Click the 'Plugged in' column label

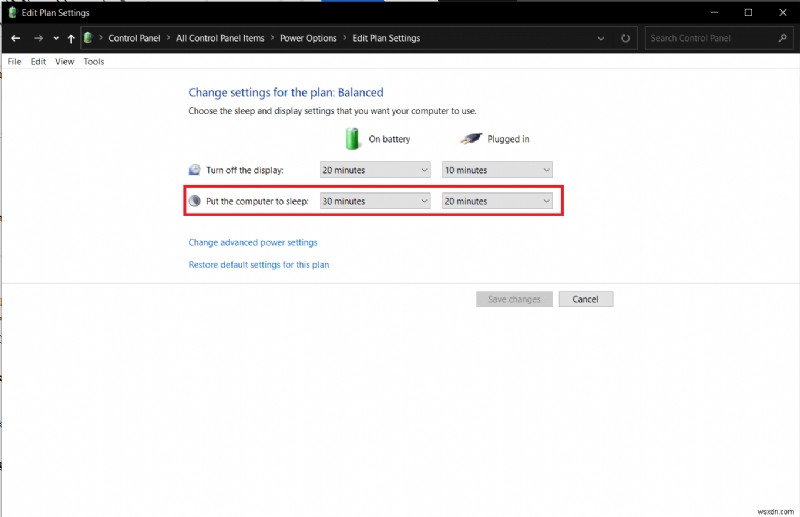(x=508, y=139)
